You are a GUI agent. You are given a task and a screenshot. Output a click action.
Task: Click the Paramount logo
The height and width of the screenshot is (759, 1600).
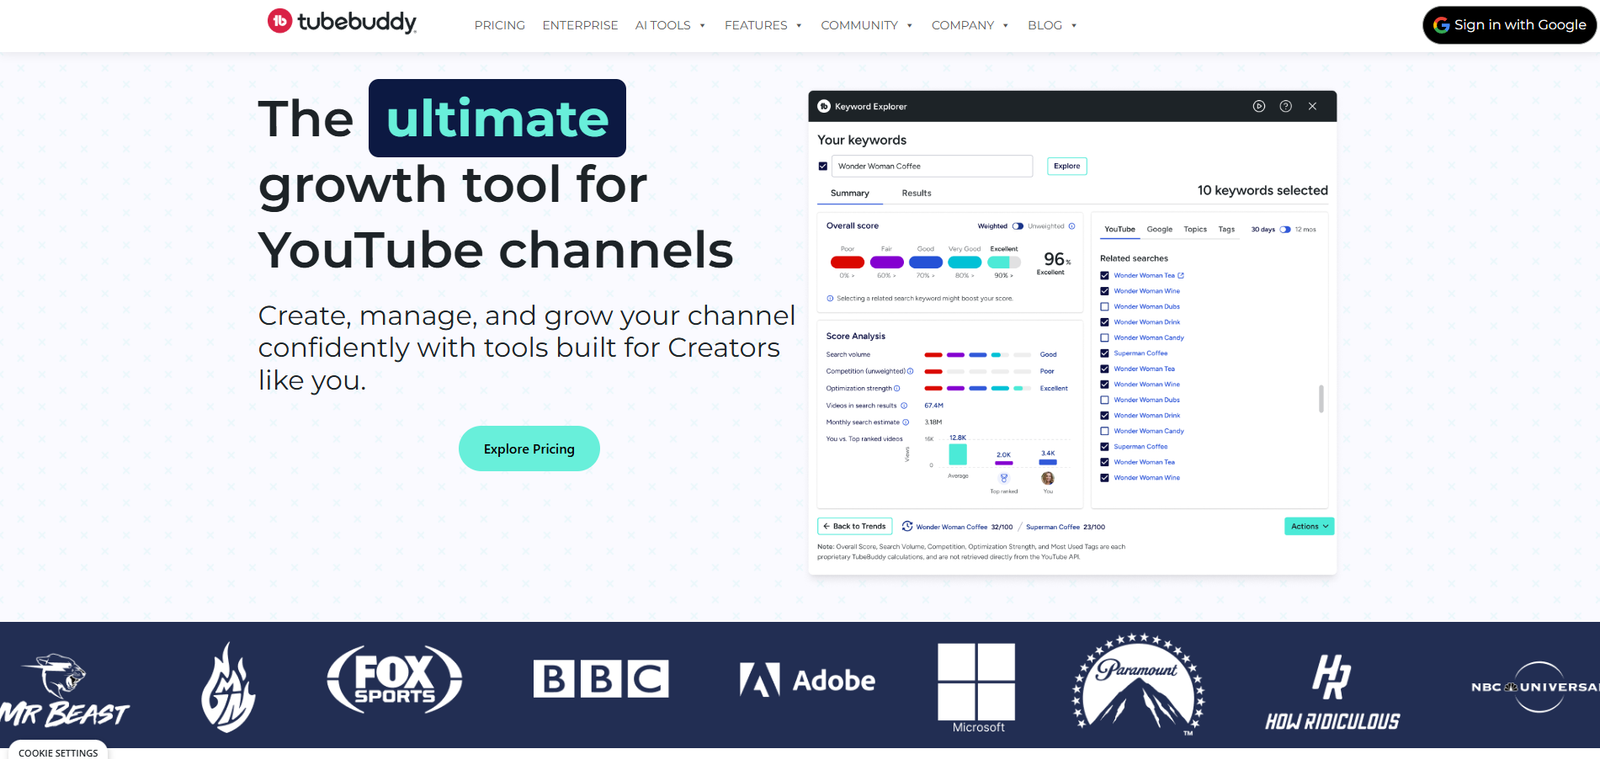(1139, 683)
